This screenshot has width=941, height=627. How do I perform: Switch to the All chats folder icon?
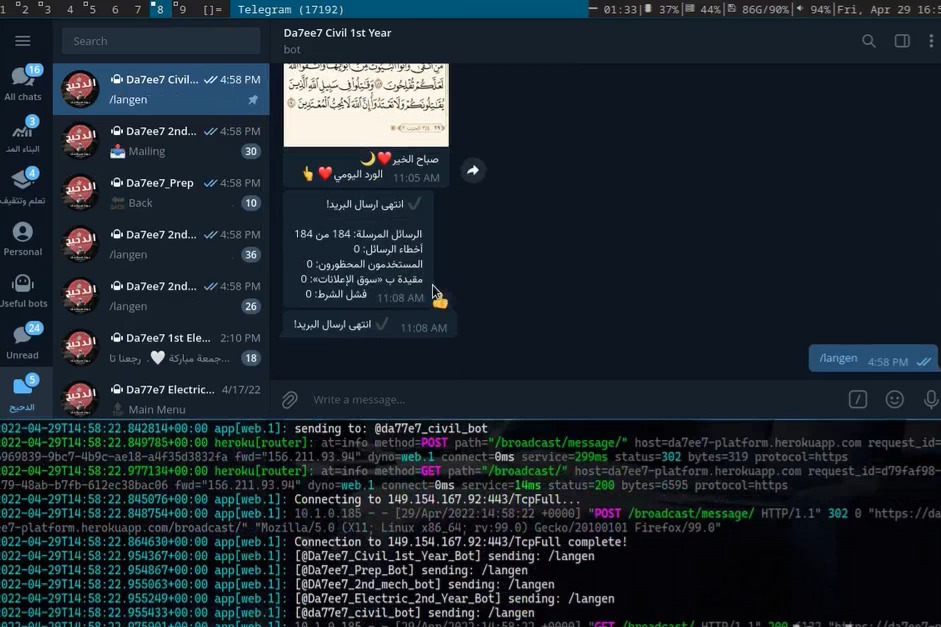22,76
